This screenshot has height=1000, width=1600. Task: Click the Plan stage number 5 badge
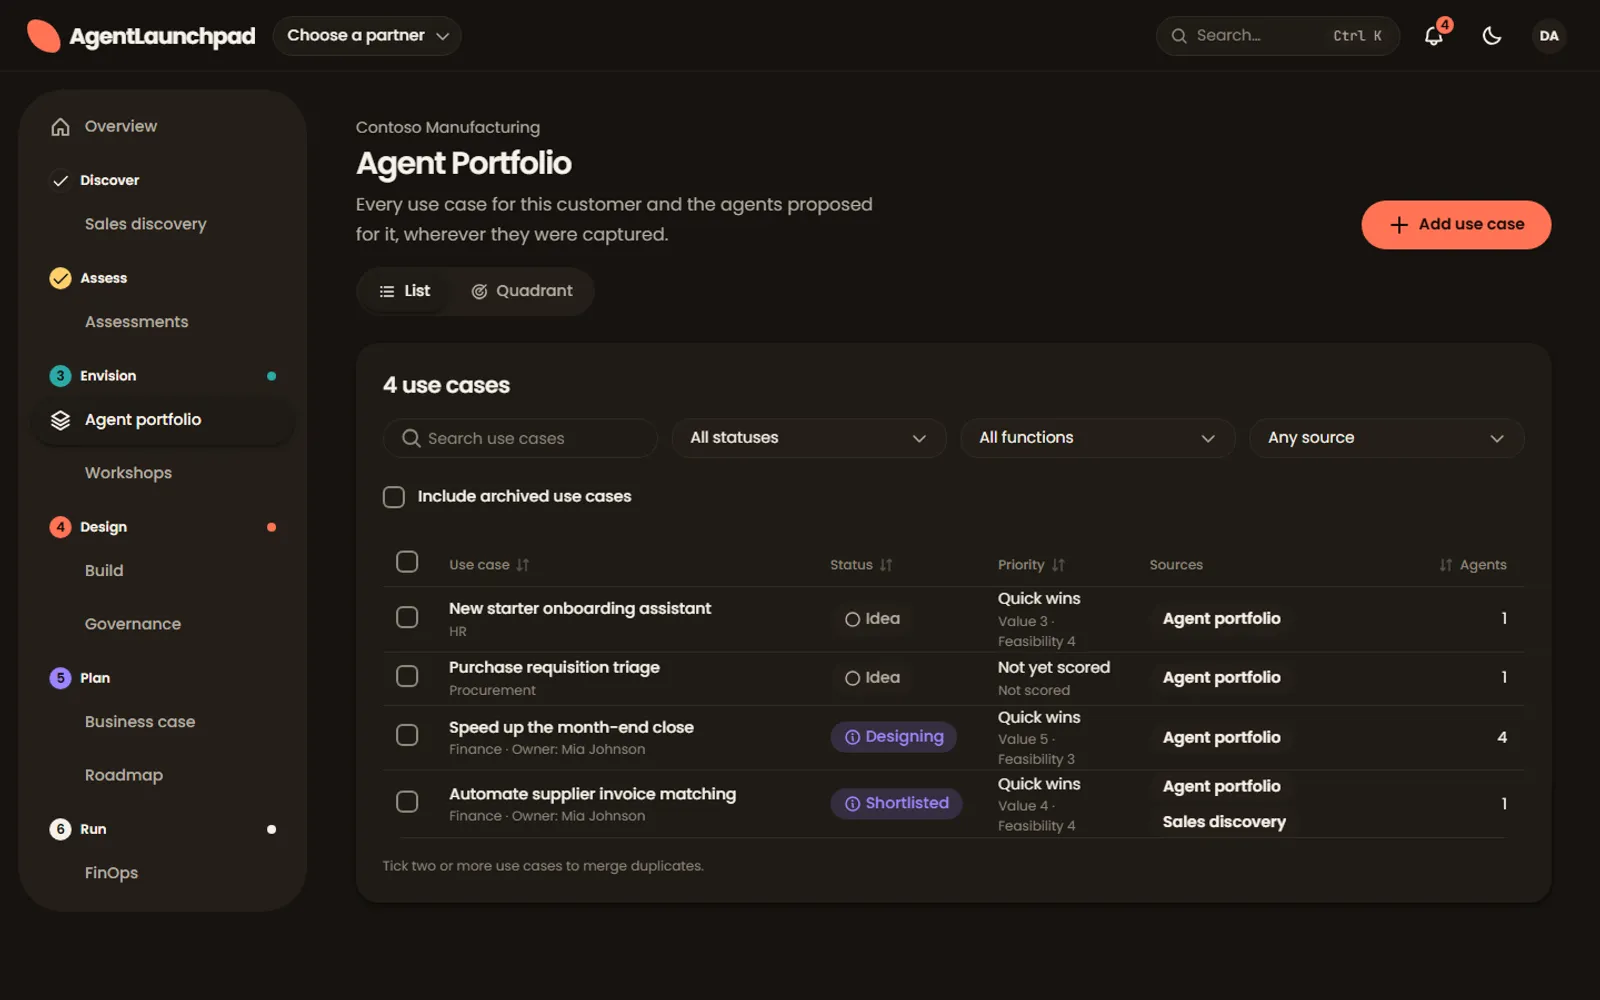tap(60, 678)
